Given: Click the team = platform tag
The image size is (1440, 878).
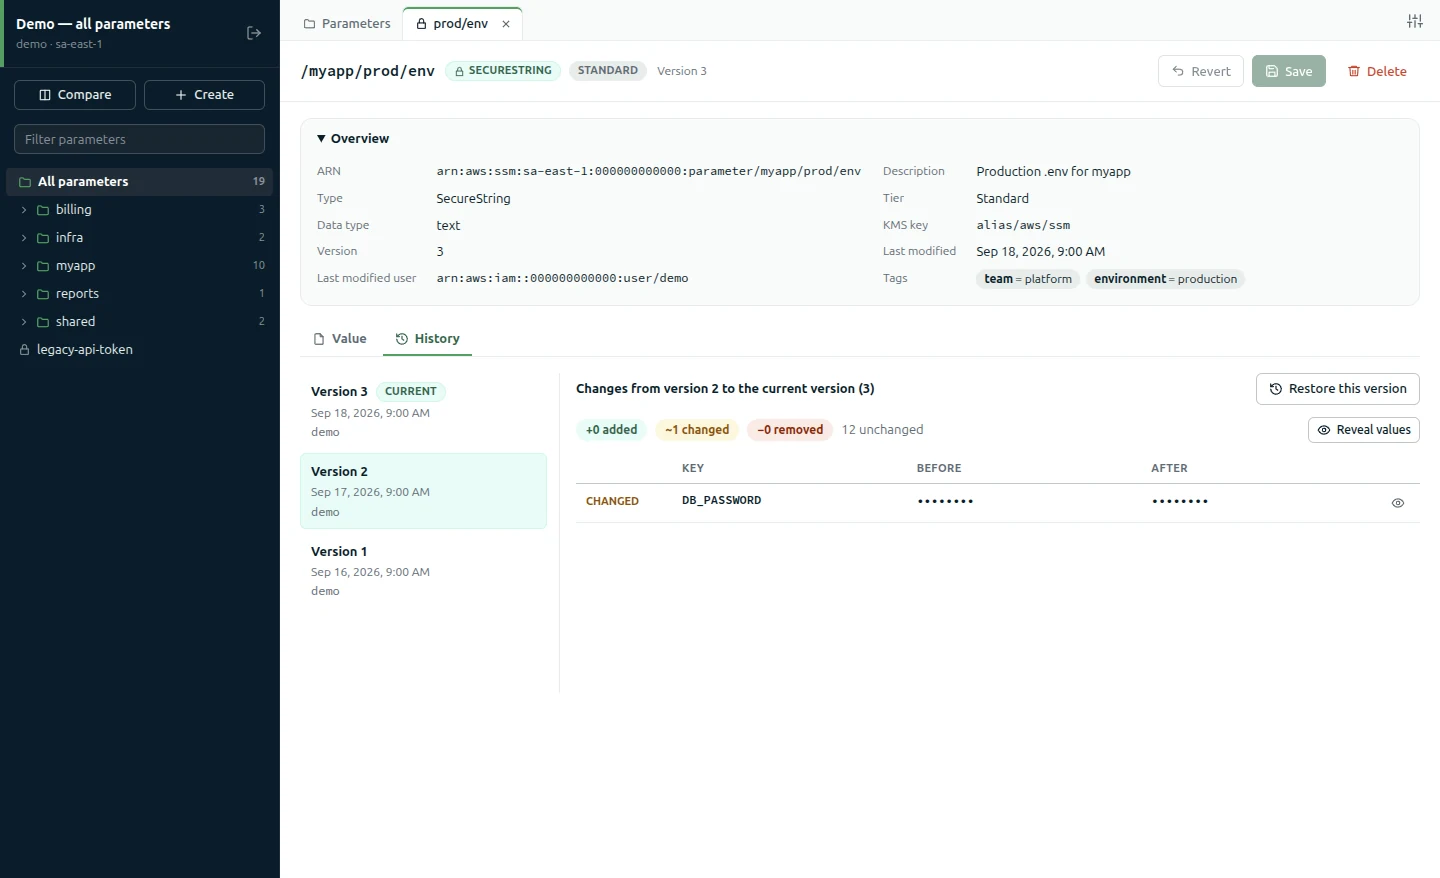Looking at the screenshot, I should pyautogui.click(x=1028, y=279).
